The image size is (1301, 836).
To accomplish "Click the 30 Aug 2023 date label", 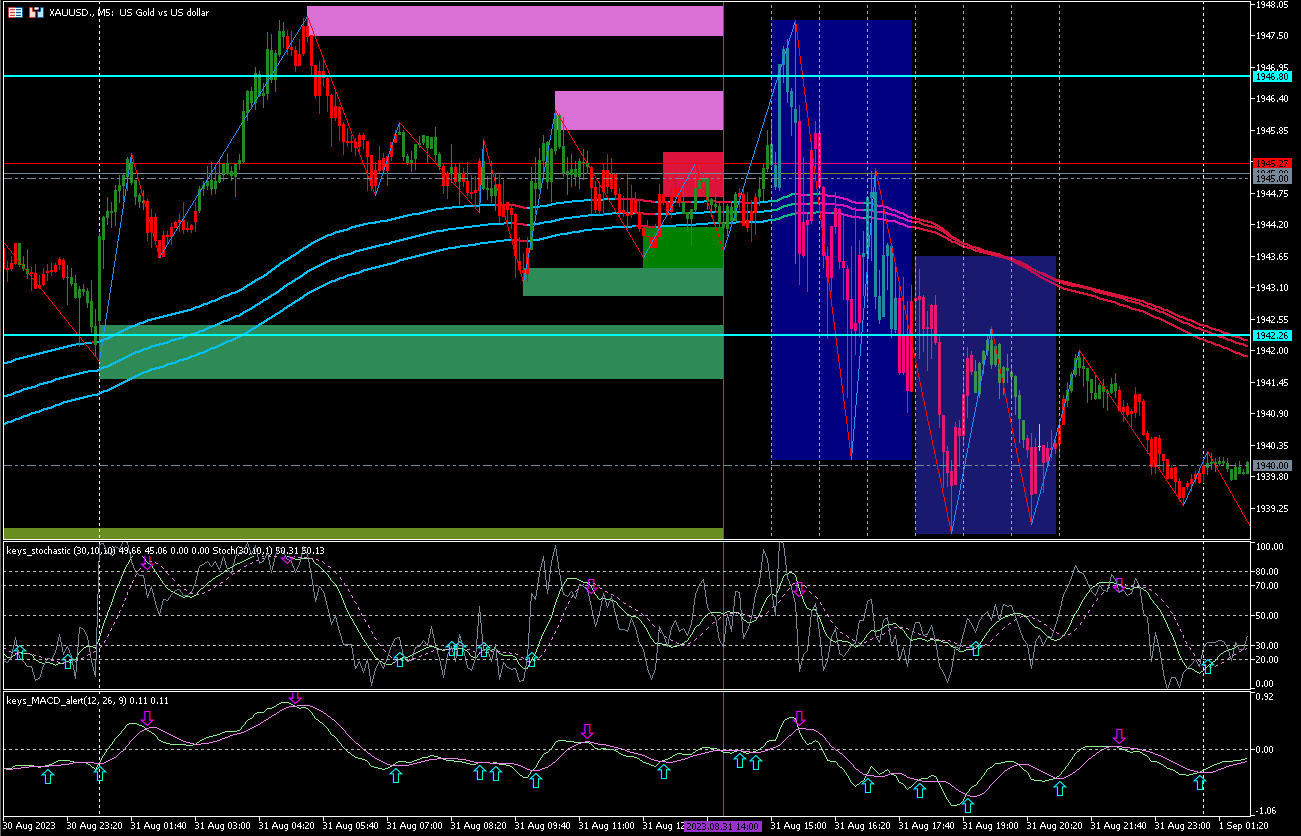I will coord(31,827).
